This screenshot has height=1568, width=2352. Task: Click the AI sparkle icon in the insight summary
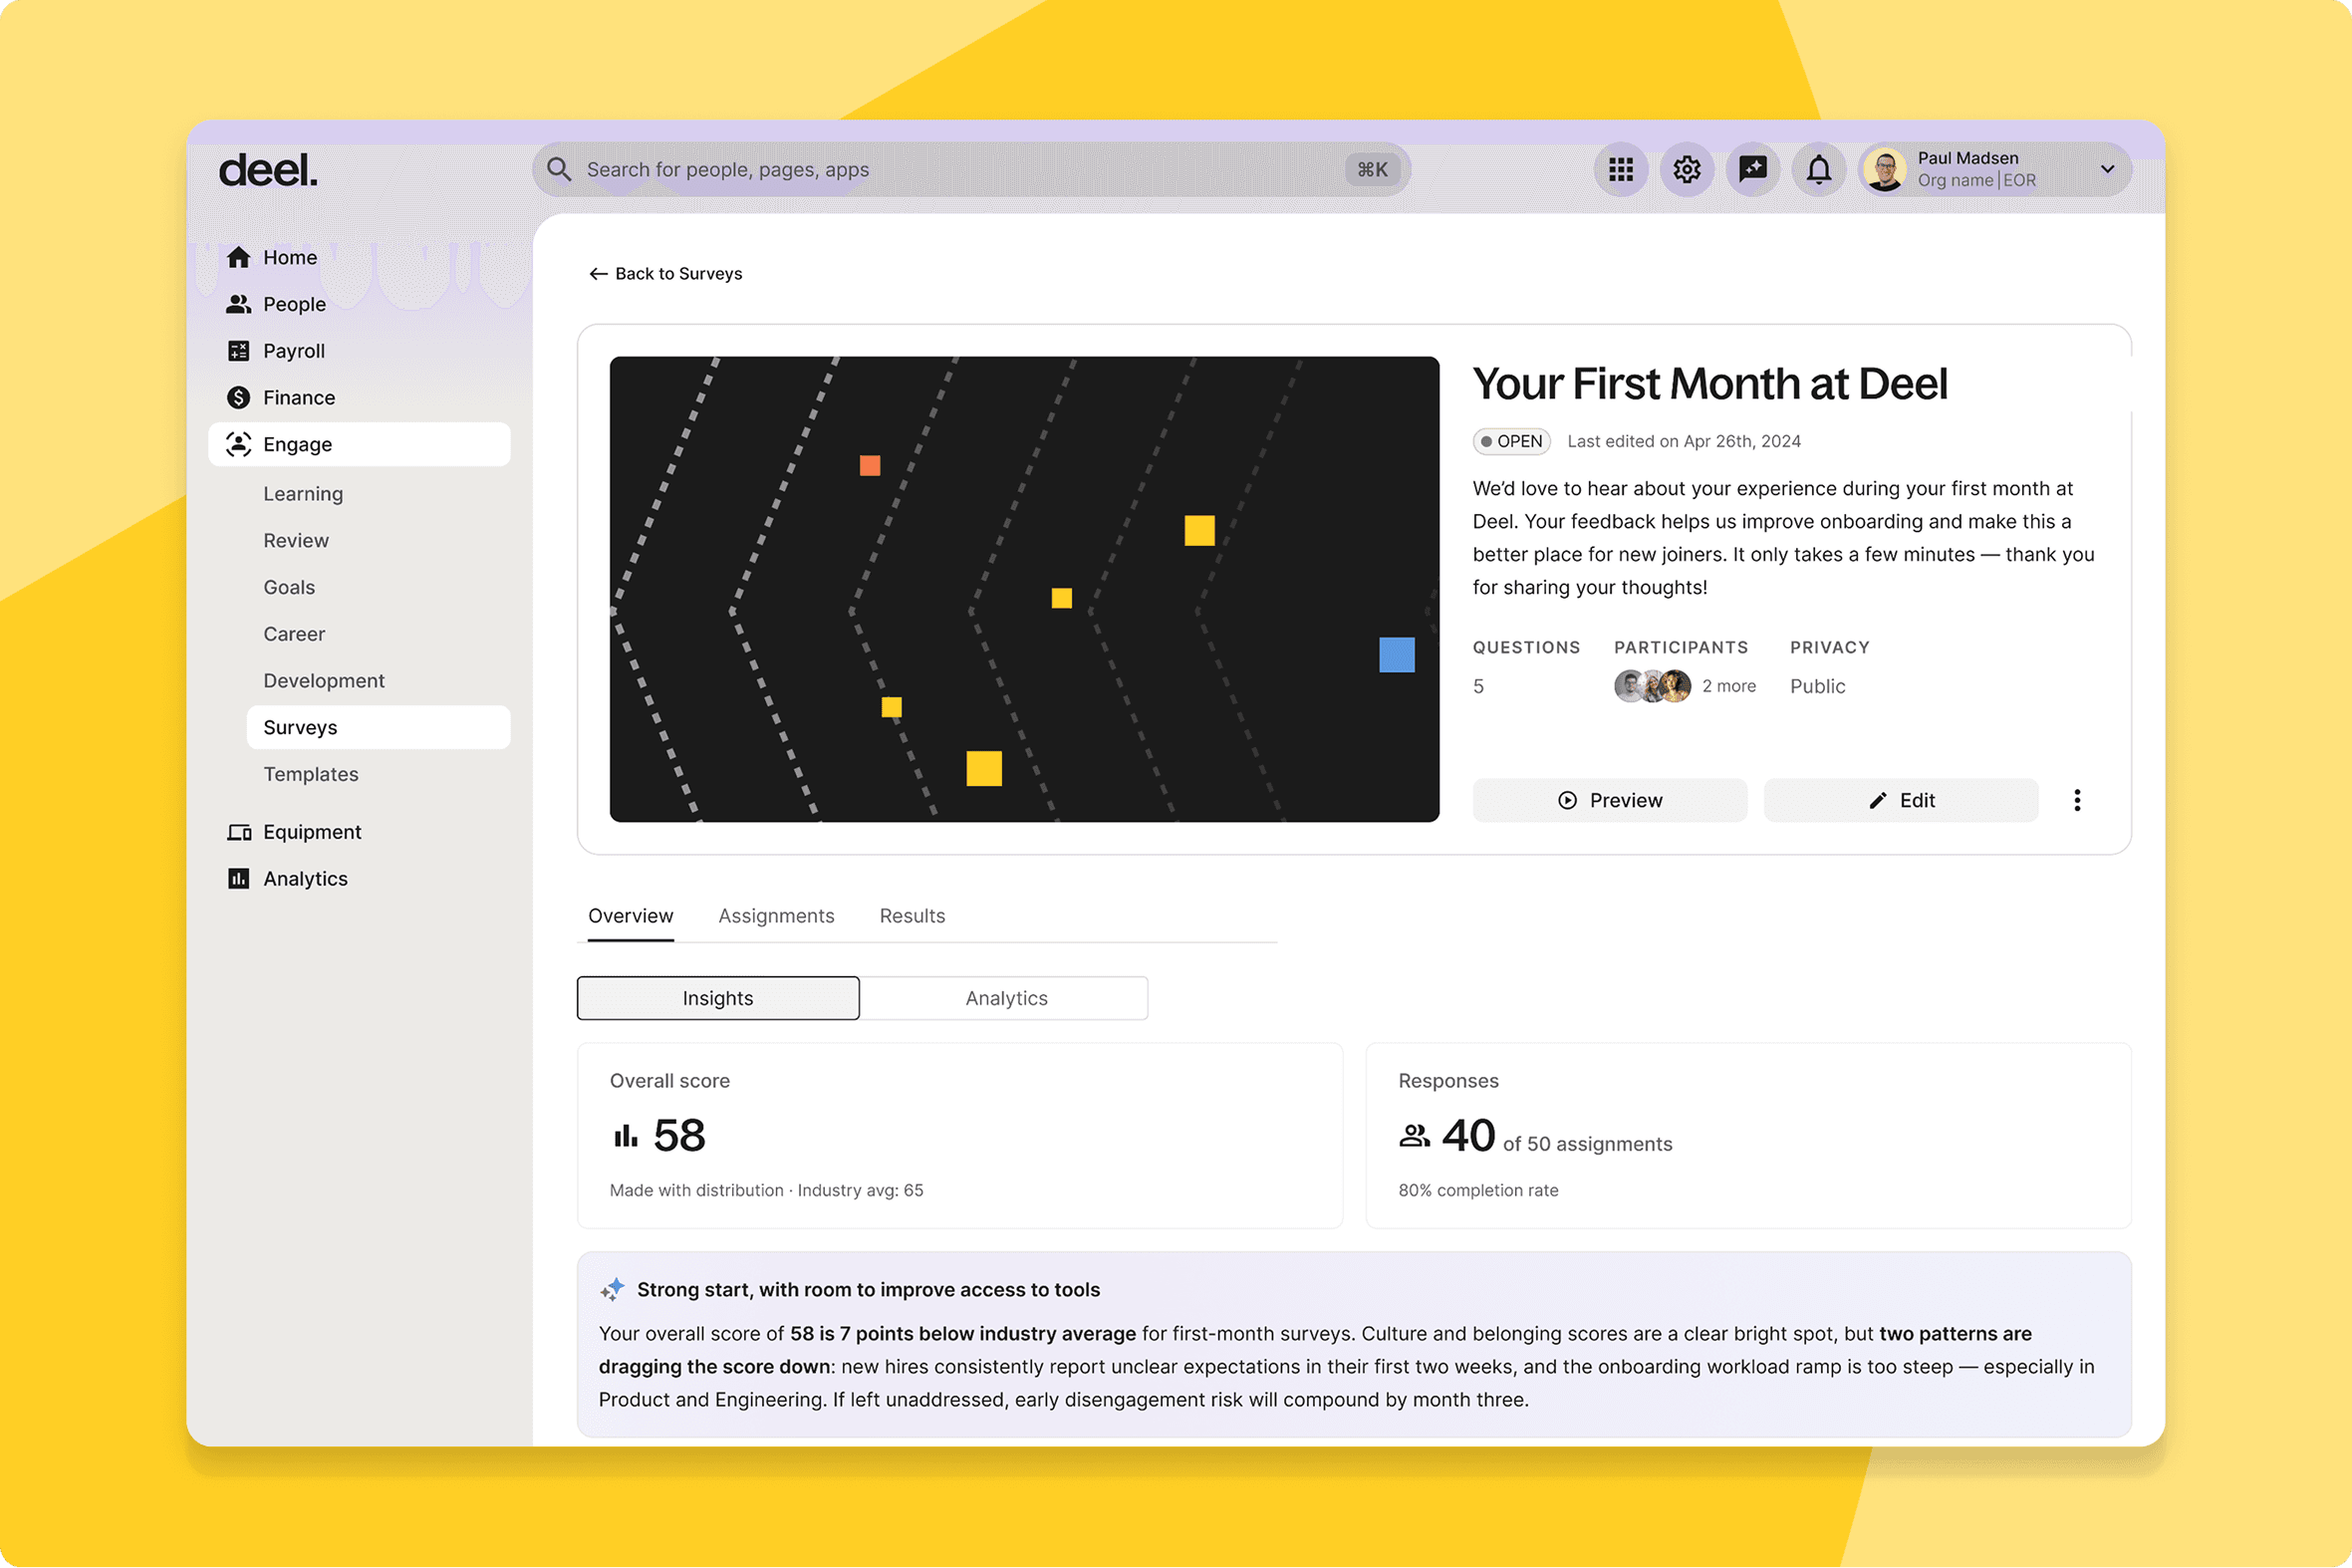click(612, 1289)
